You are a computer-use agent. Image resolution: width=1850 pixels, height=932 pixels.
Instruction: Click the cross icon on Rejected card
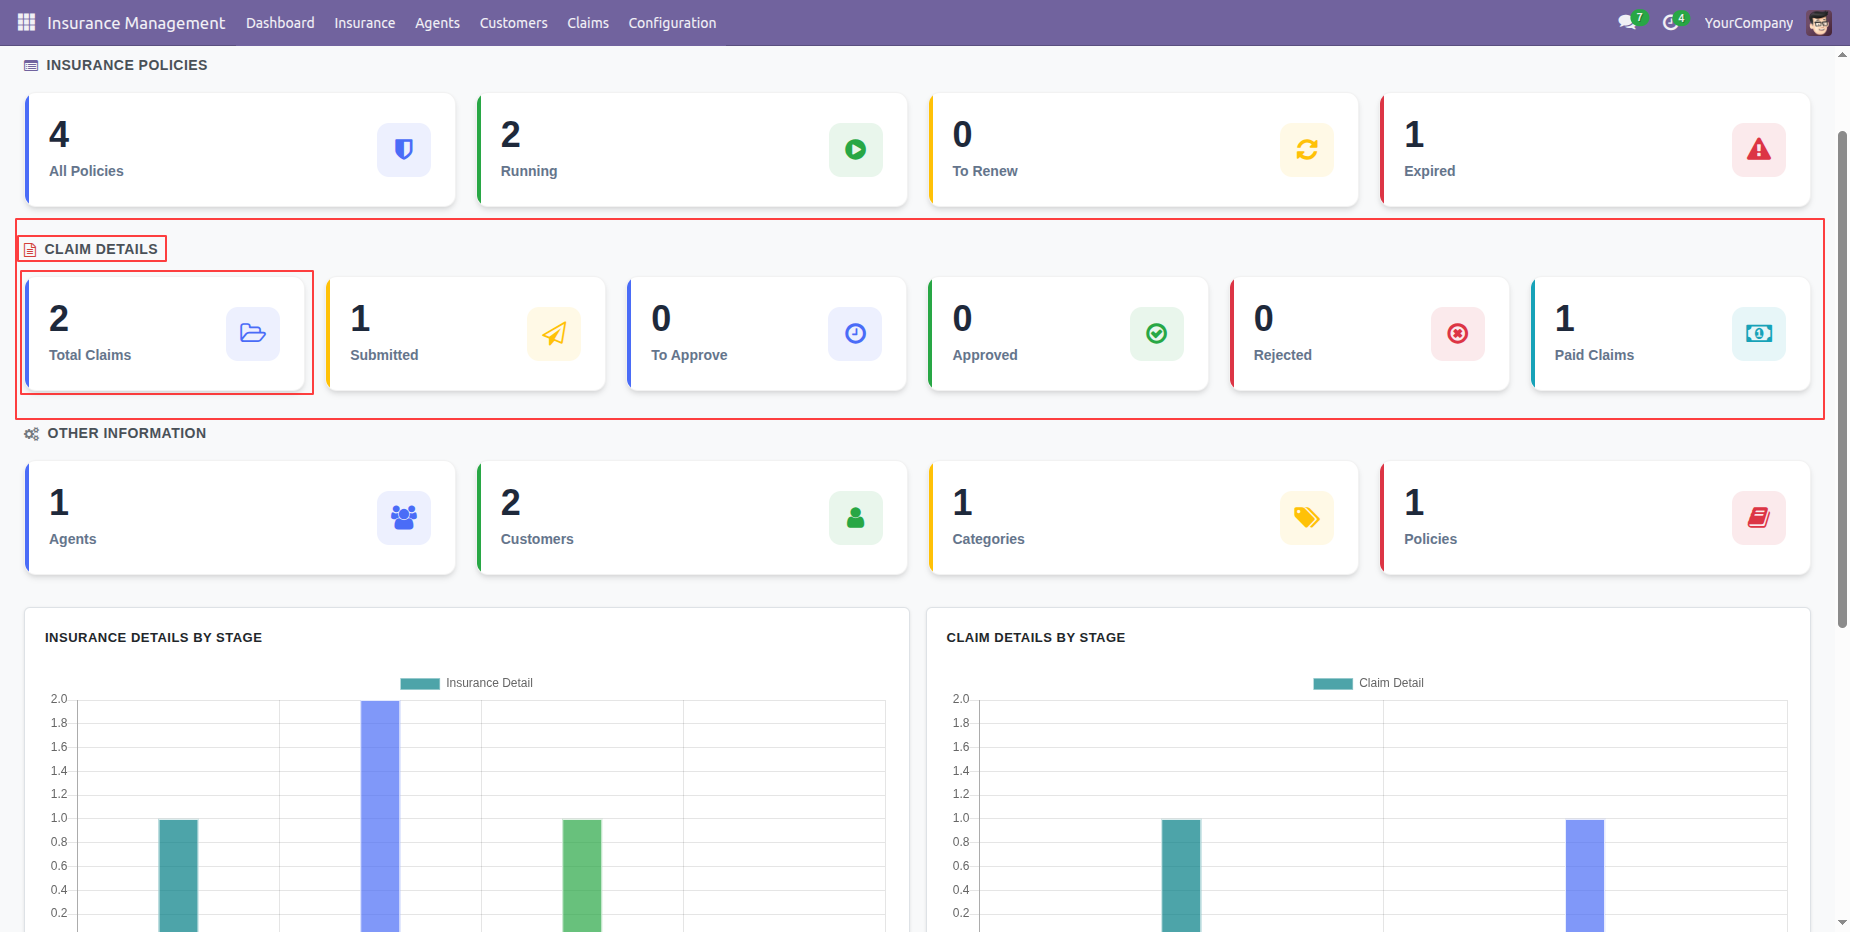point(1458,334)
